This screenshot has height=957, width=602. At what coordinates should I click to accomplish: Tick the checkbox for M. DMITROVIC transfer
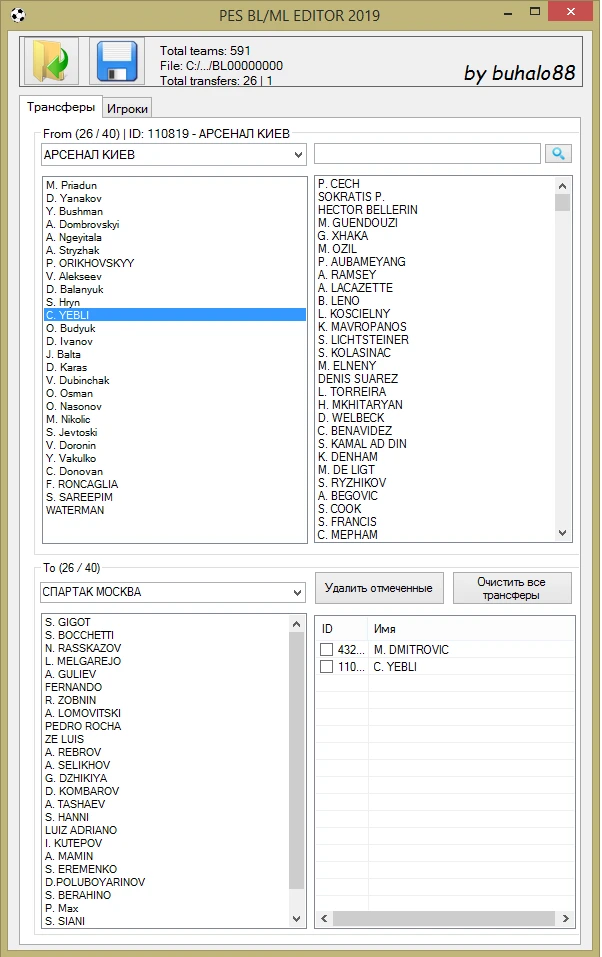[x=327, y=649]
